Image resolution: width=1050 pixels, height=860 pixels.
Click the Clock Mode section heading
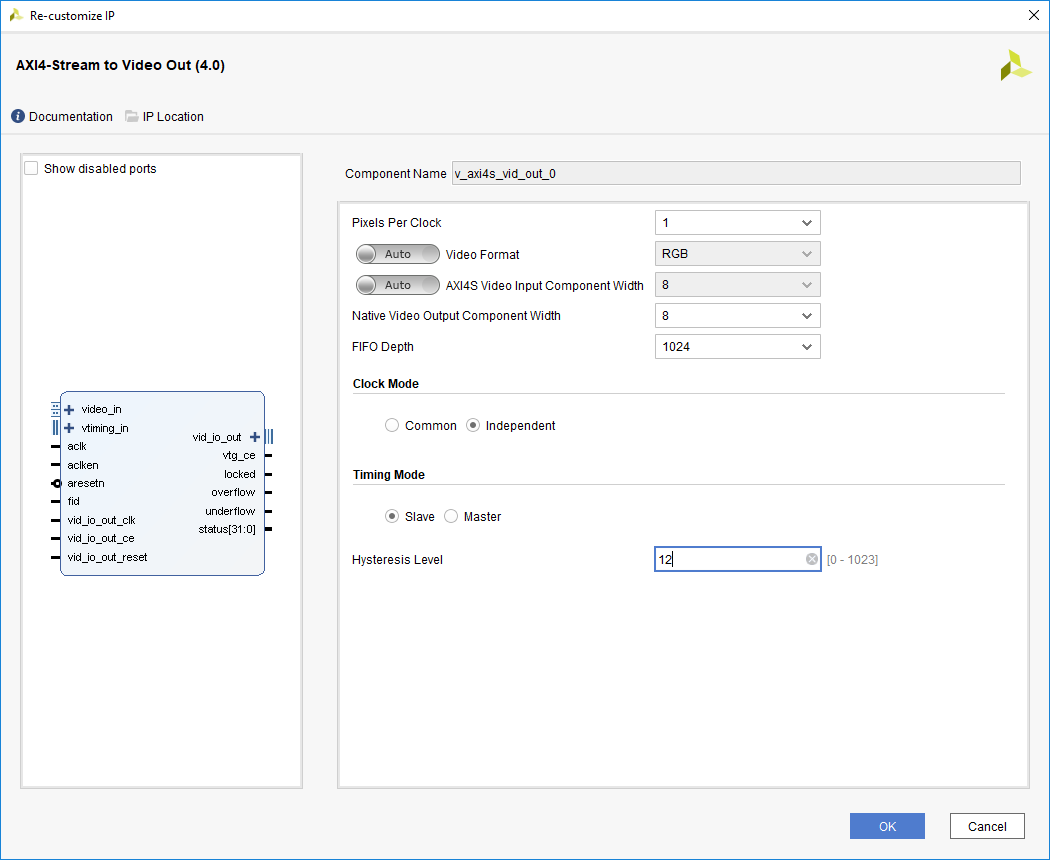[386, 384]
